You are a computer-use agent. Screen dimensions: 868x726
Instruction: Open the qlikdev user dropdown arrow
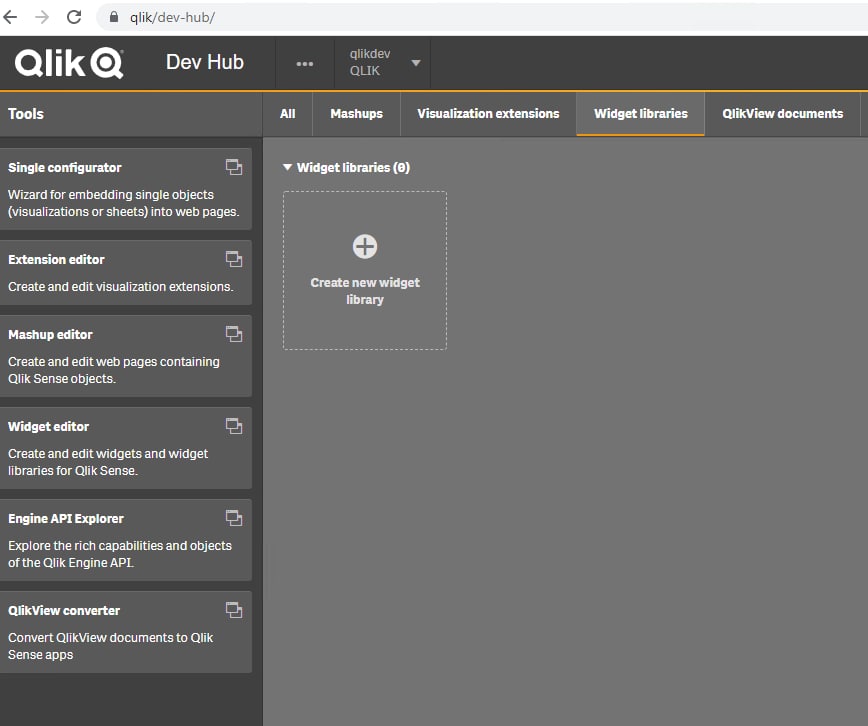(x=416, y=63)
